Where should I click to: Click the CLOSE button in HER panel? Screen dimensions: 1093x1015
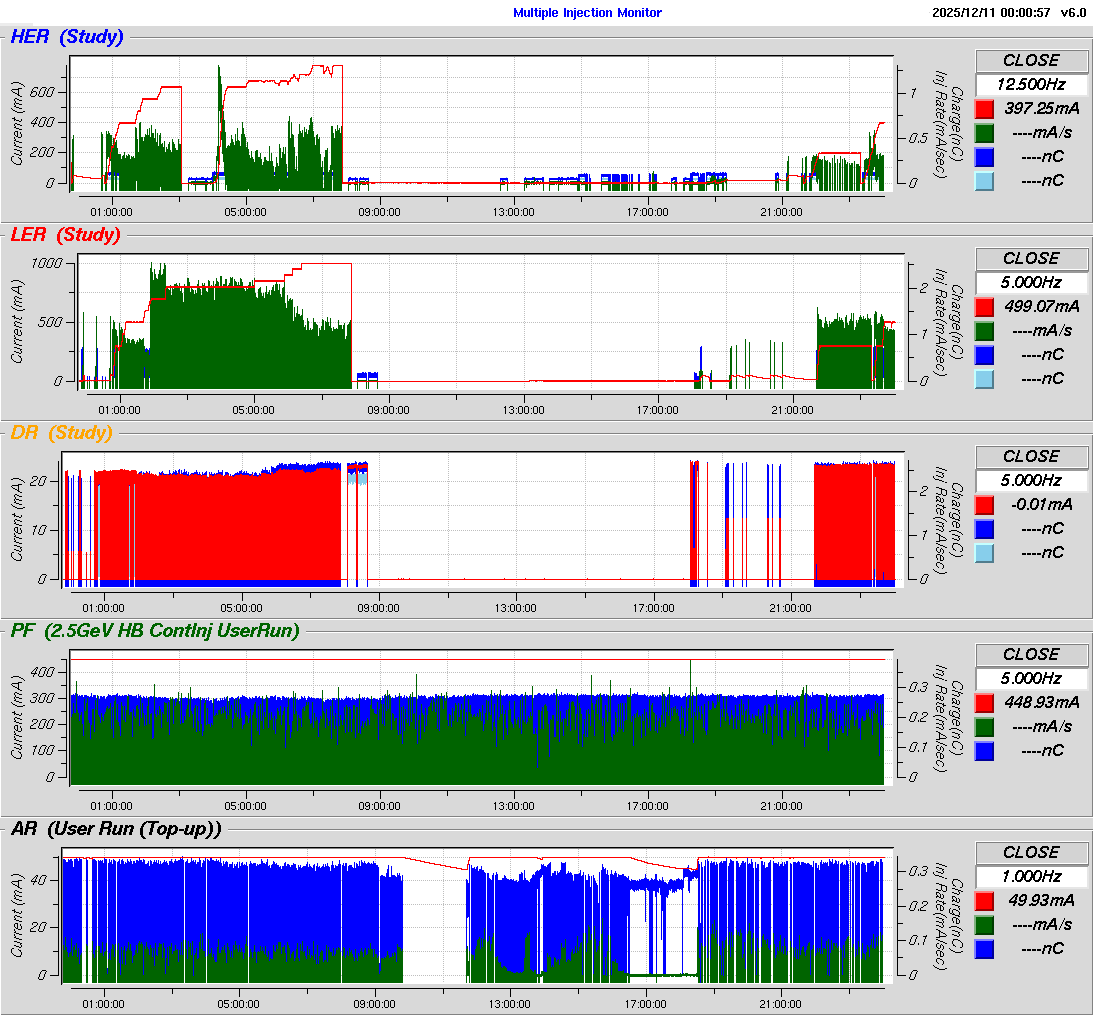(x=1030, y=60)
